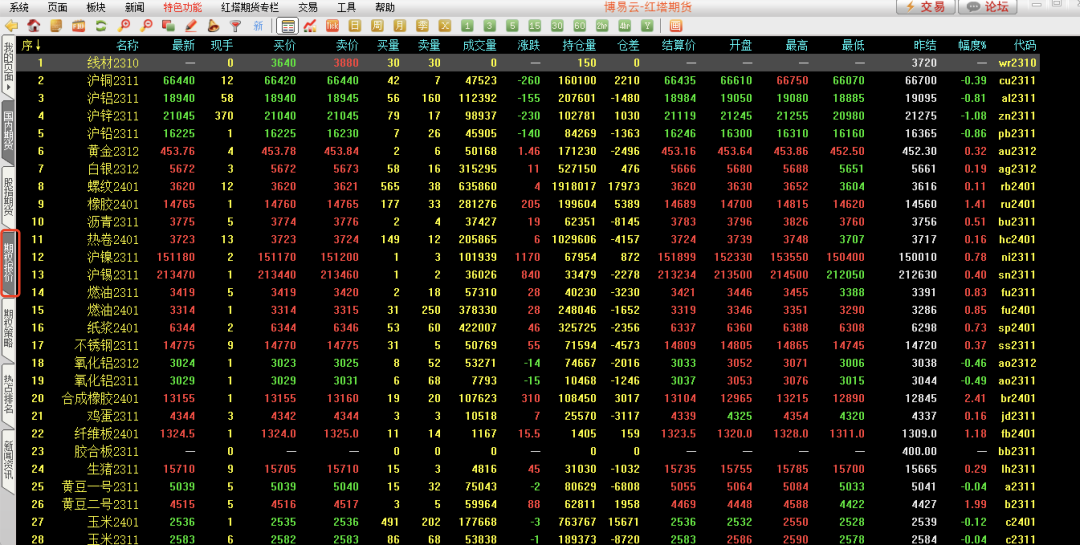
Task: Click the red pencil drawing tool icon
Action: [x=191, y=25]
